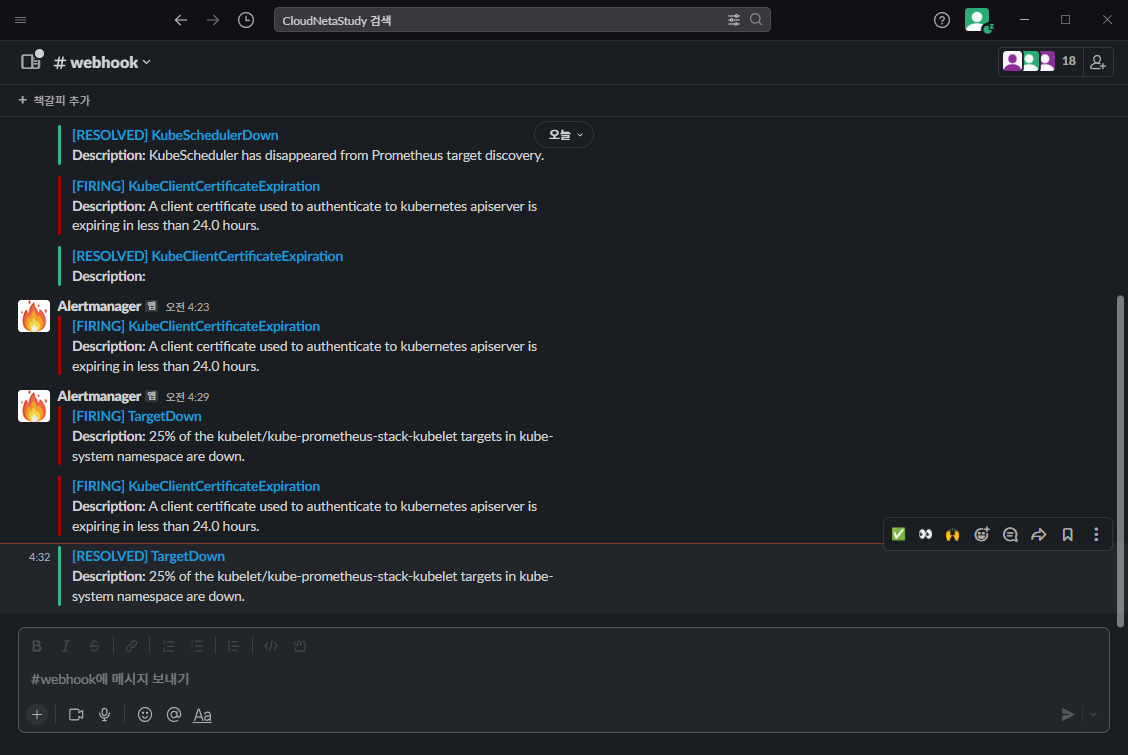The width and height of the screenshot is (1128, 755).
Task: Open the help question mark icon
Action: (941, 20)
